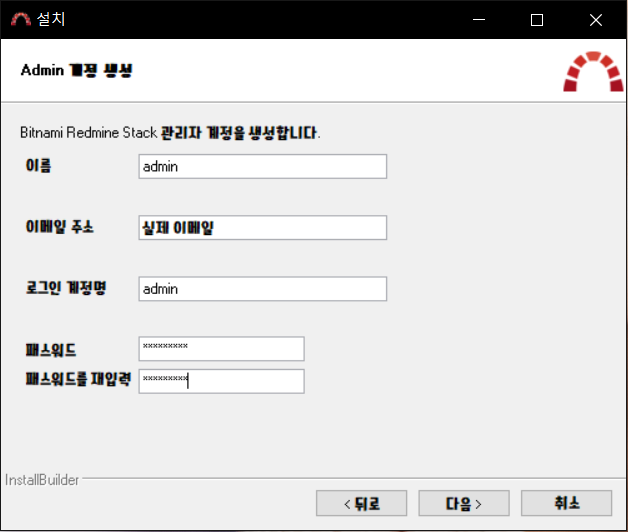Click the 'Bitnami Redmine Stack' description text
628x532 pixels.
(170, 133)
